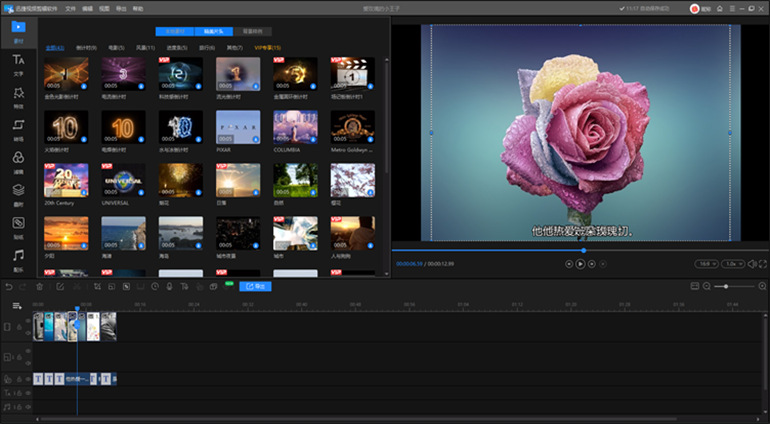Click the zoom-in magnifier on timeline
The image size is (770, 424).
click(762, 286)
